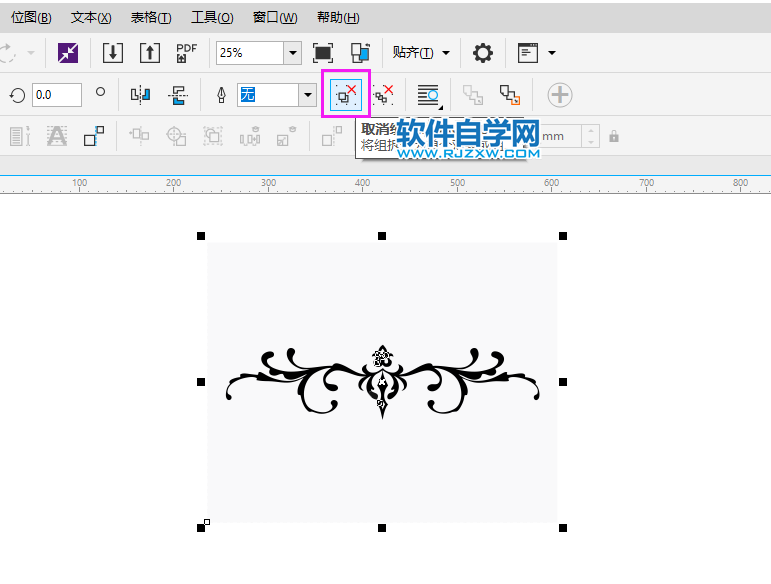The height and width of the screenshot is (584, 771).
Task: Click the greyed To front of layer icon
Action: [473, 95]
